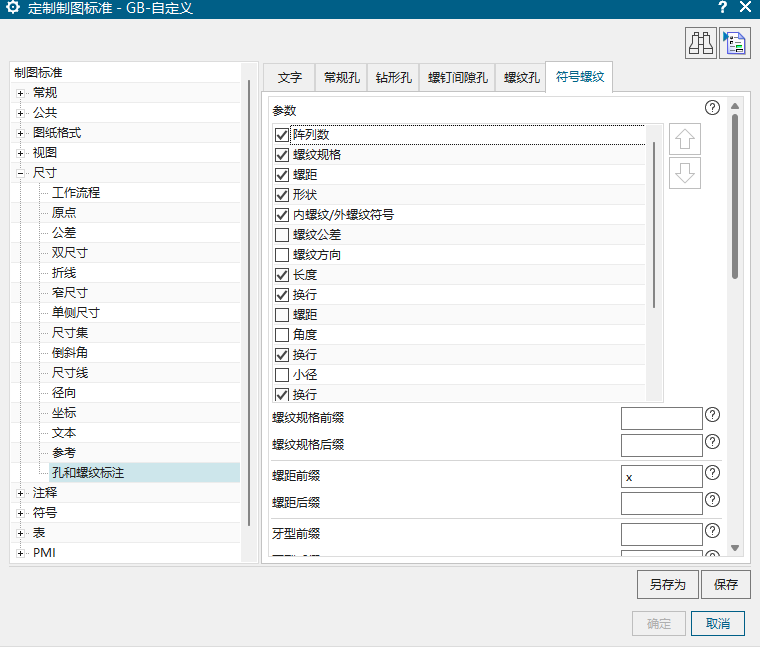Select 径向 in the tree

coord(64,393)
